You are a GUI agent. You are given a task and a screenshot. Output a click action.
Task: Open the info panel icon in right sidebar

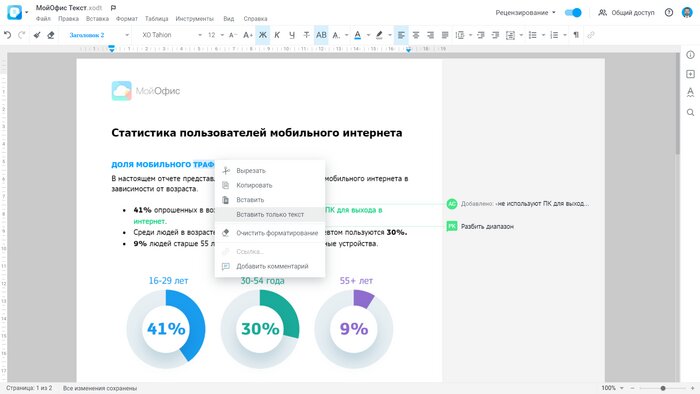690,55
